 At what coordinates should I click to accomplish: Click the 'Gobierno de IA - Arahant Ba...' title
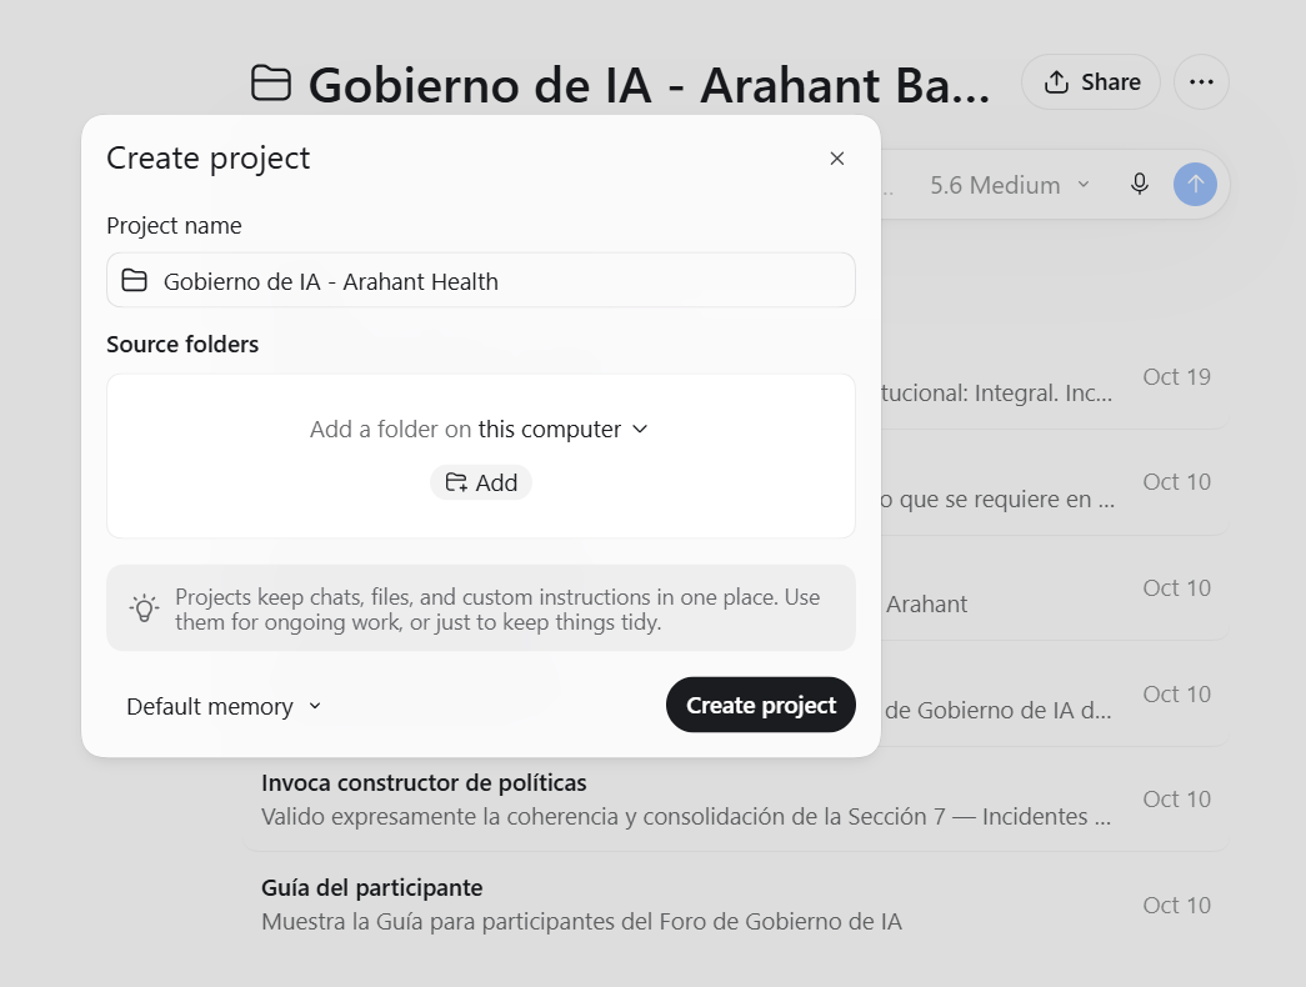coord(649,85)
